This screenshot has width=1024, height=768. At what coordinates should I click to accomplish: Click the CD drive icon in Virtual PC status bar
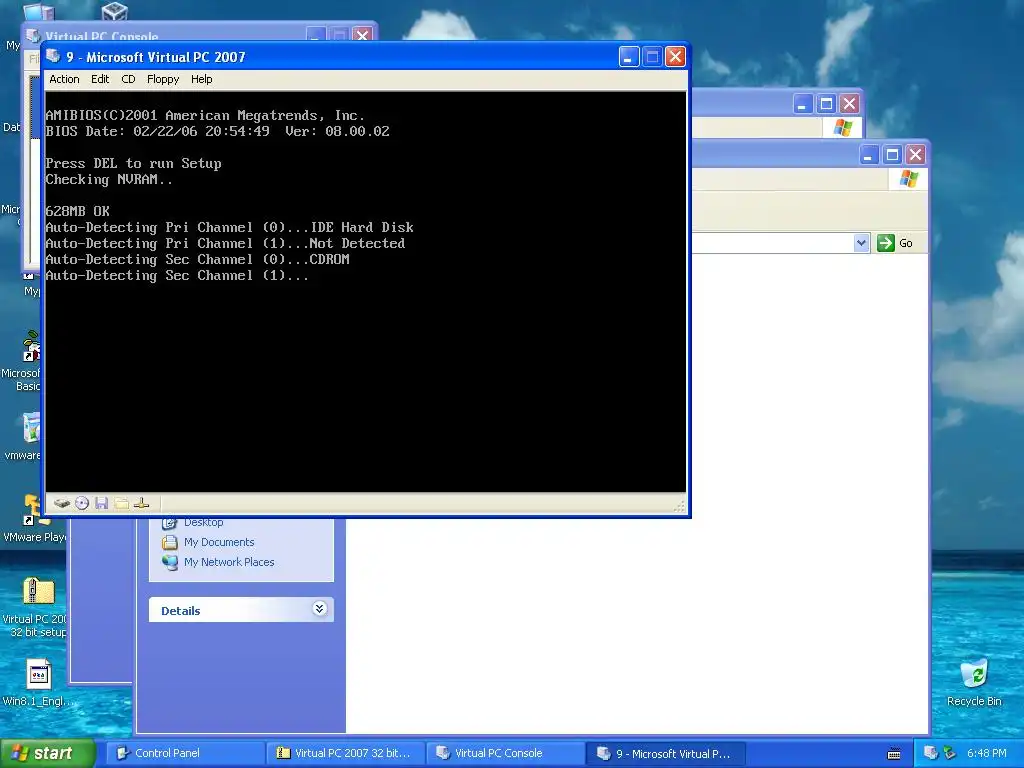(x=82, y=503)
